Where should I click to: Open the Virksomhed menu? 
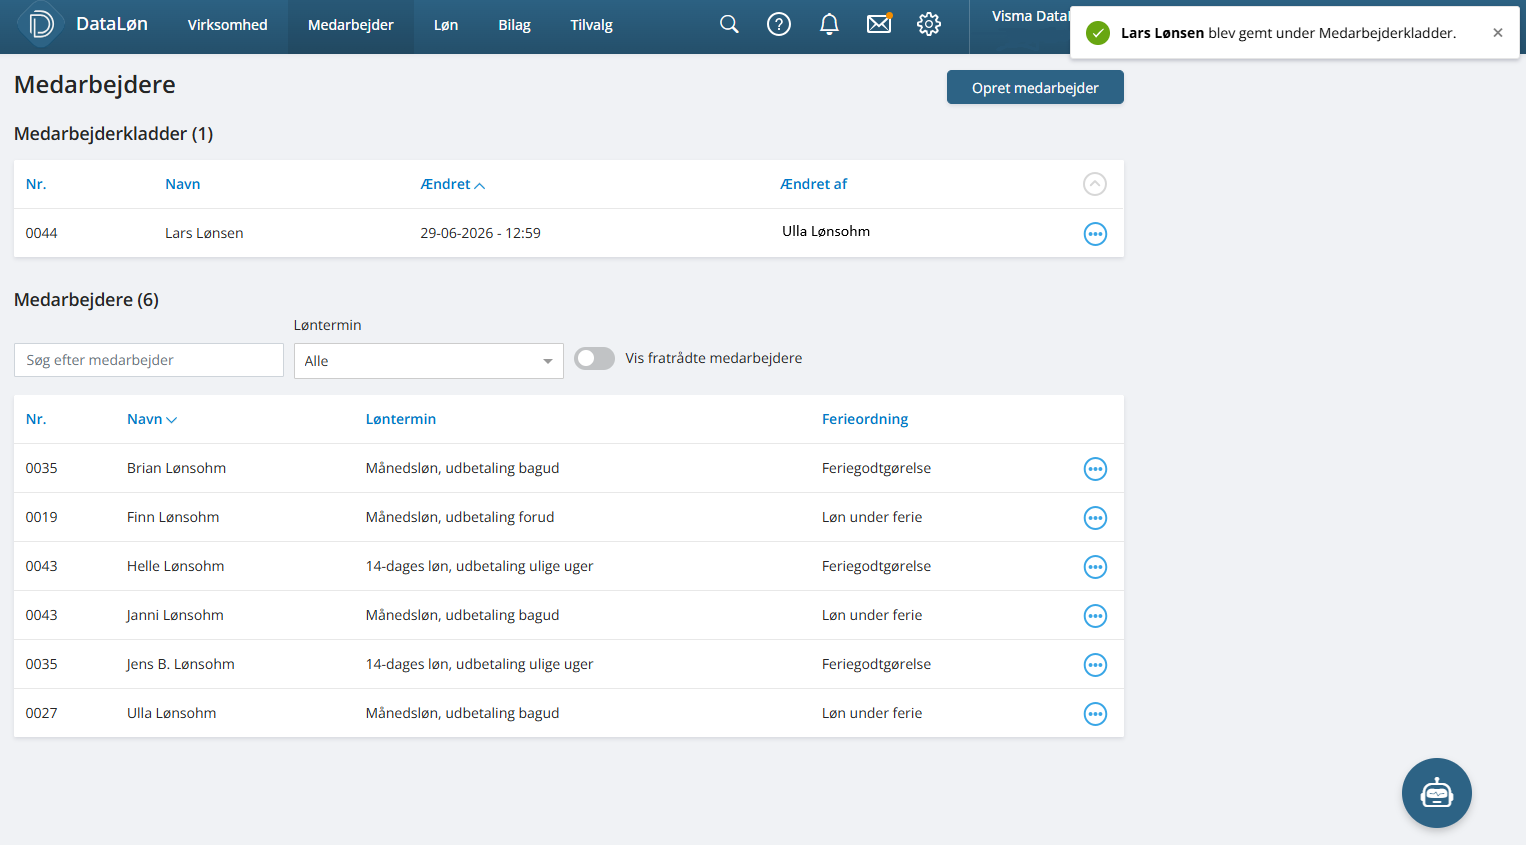[x=228, y=25]
